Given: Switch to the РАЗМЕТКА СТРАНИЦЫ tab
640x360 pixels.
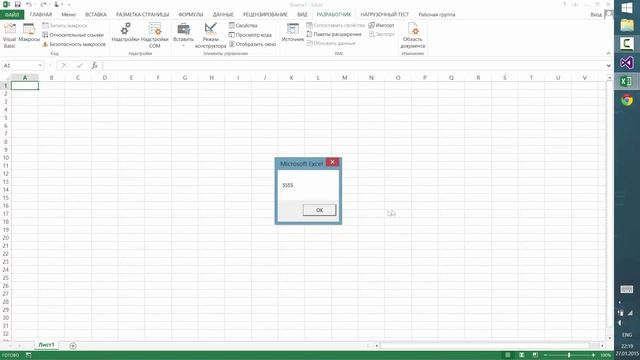Looking at the screenshot, I should pos(142,14).
